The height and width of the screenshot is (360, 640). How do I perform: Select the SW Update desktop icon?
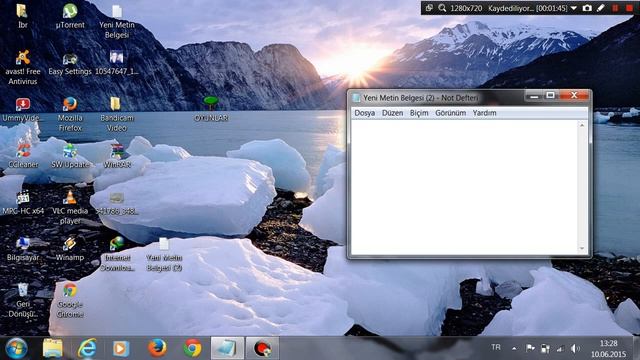click(70, 156)
